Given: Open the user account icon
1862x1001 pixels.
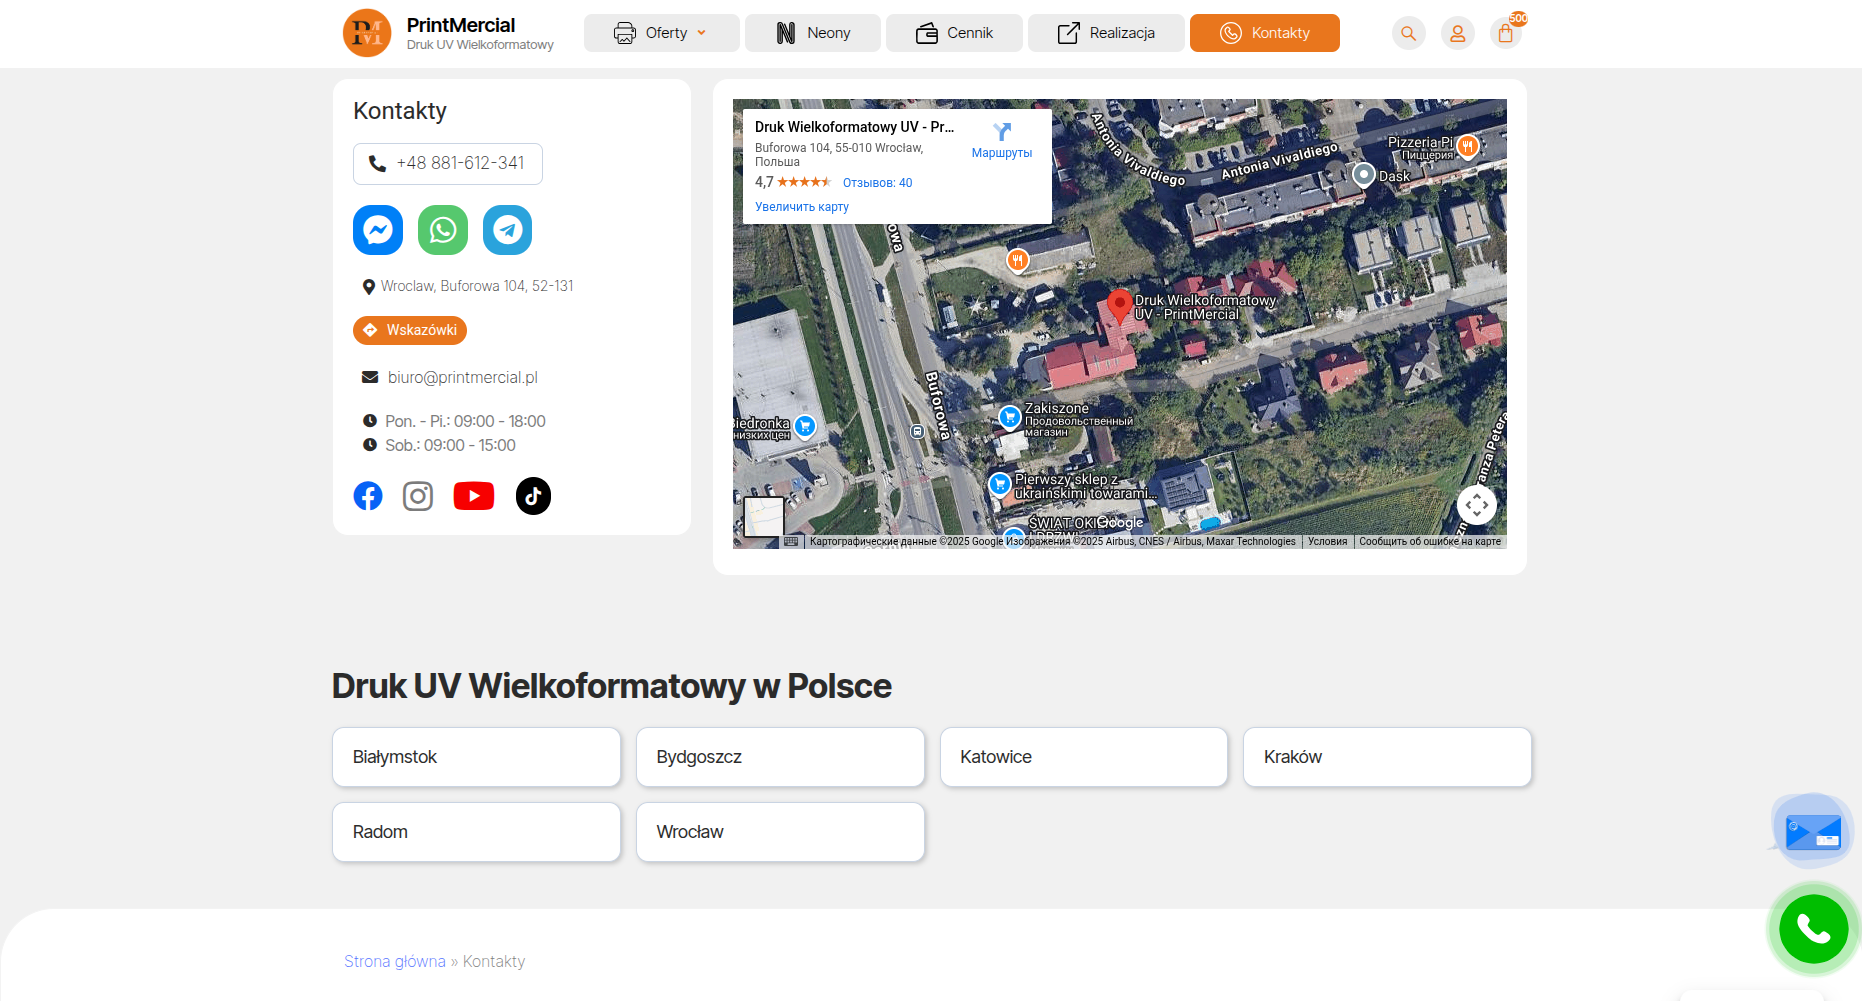Looking at the screenshot, I should [1457, 33].
